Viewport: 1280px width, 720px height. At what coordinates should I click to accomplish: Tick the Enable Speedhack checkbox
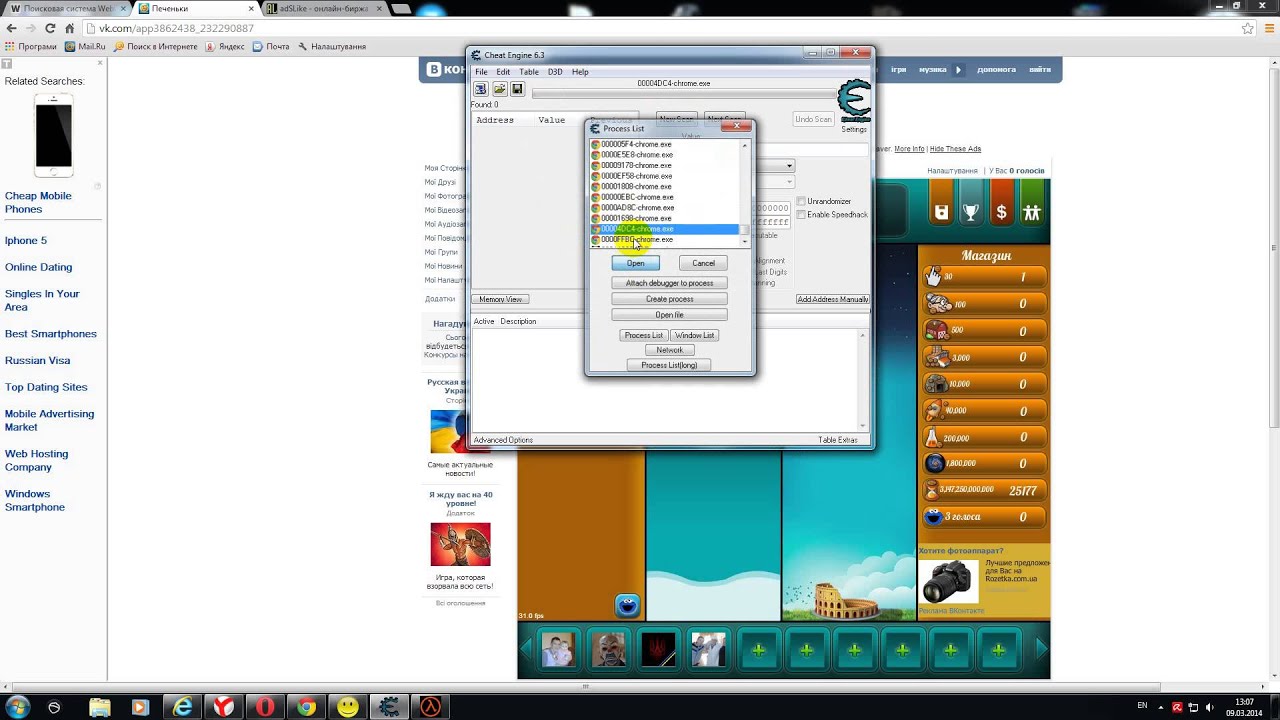point(801,215)
